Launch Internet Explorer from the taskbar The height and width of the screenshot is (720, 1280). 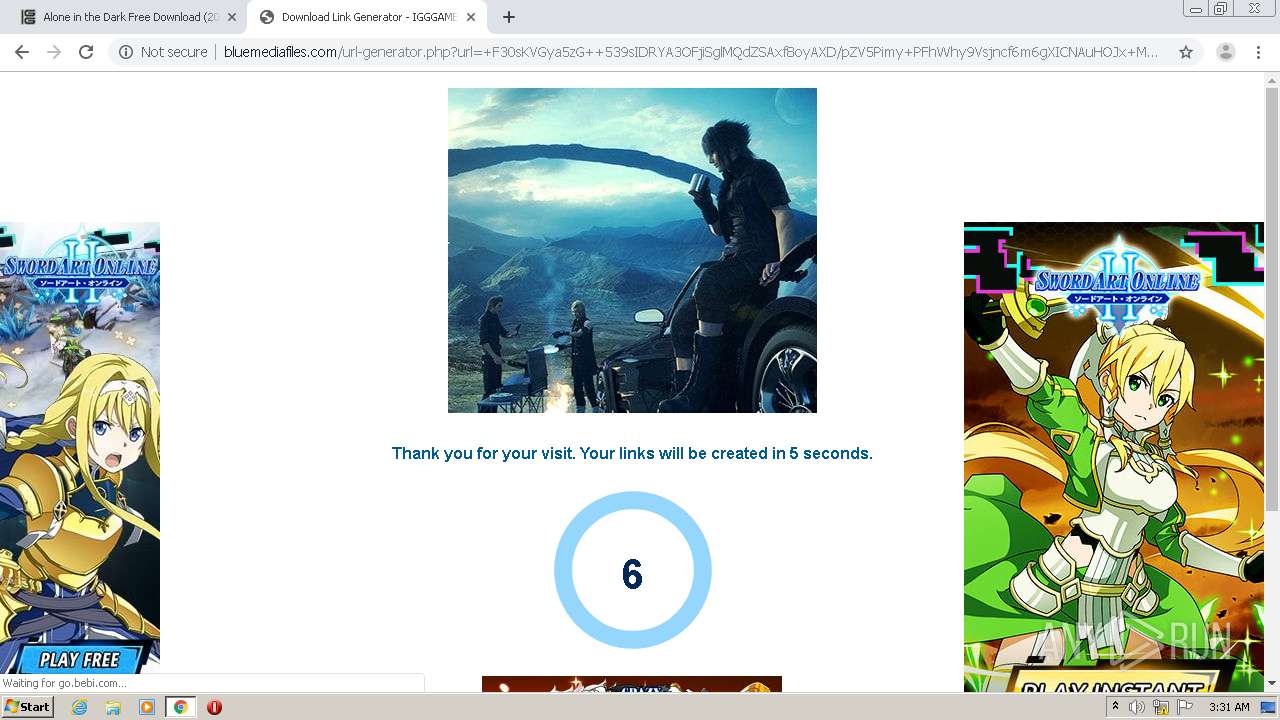[79, 707]
